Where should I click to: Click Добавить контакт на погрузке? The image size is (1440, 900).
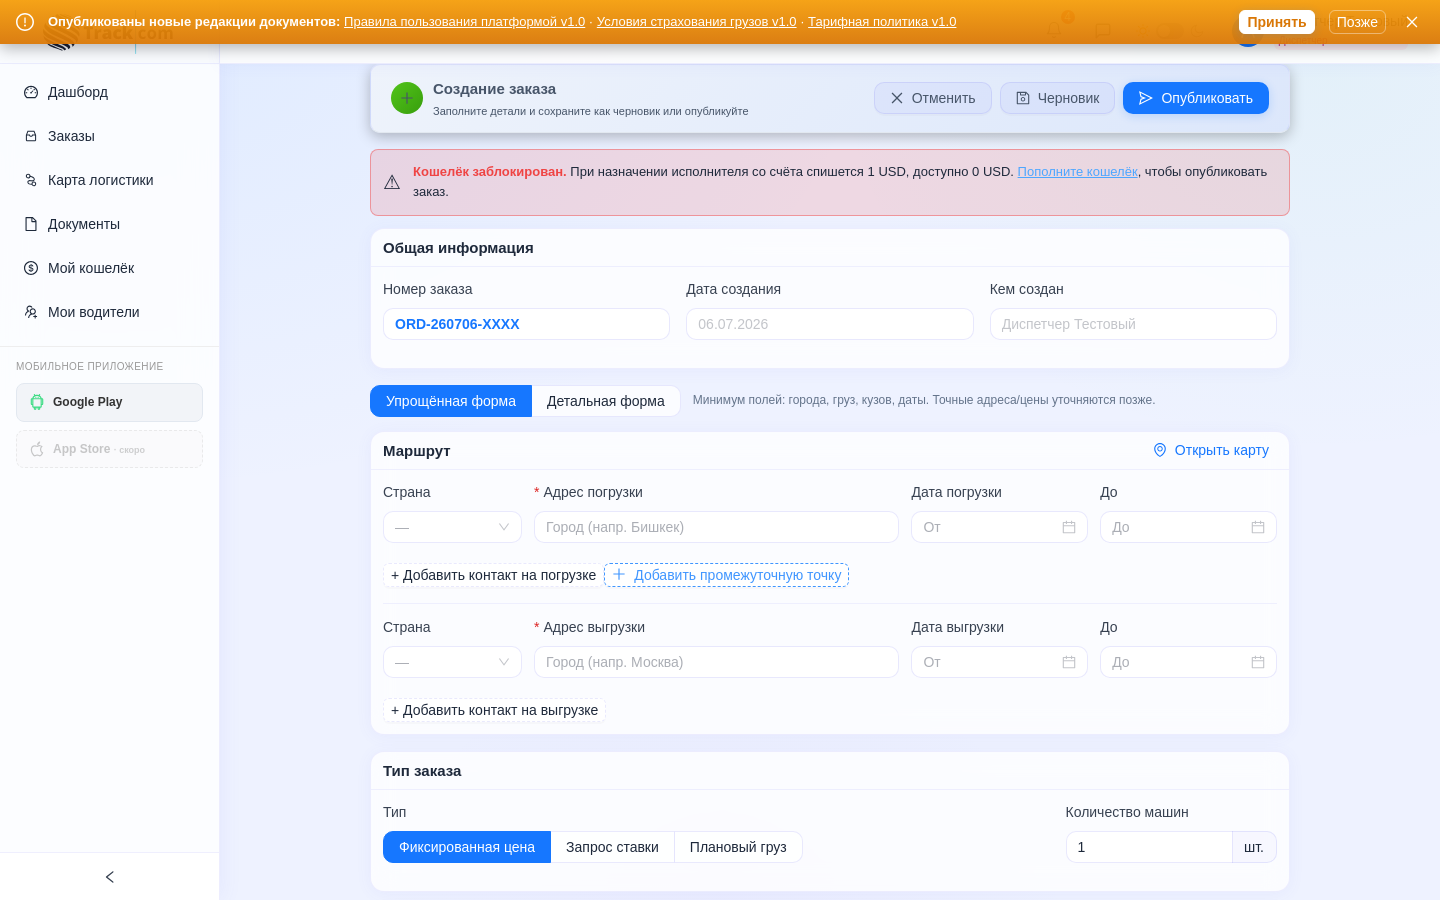493,575
